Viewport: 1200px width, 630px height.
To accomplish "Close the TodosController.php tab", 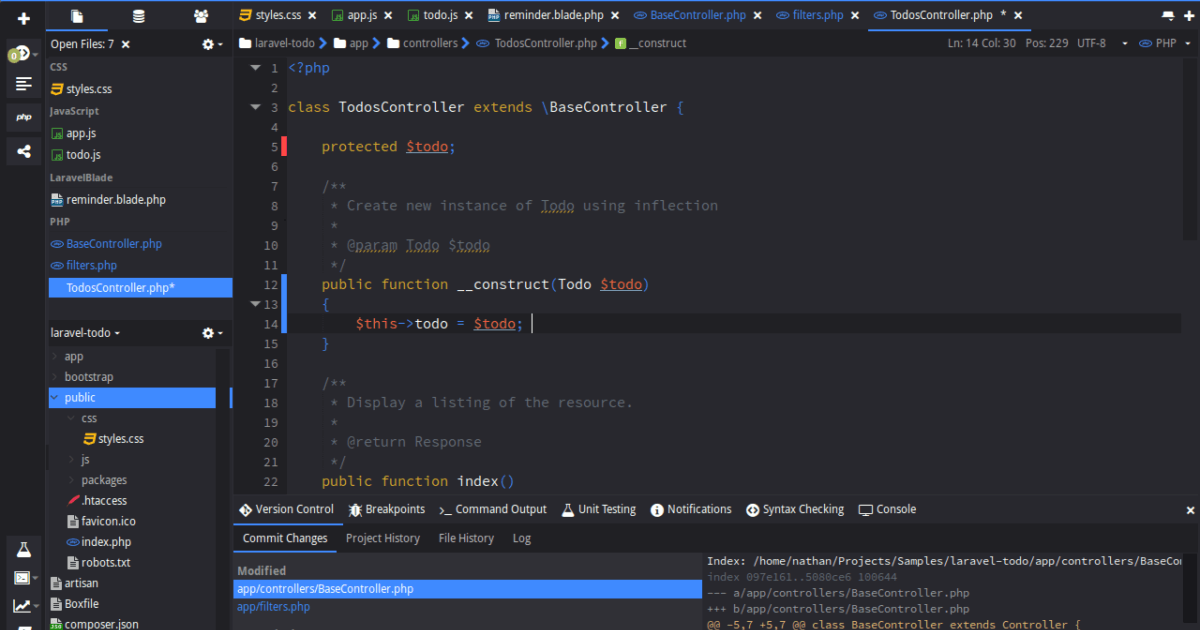I will tap(1018, 16).
